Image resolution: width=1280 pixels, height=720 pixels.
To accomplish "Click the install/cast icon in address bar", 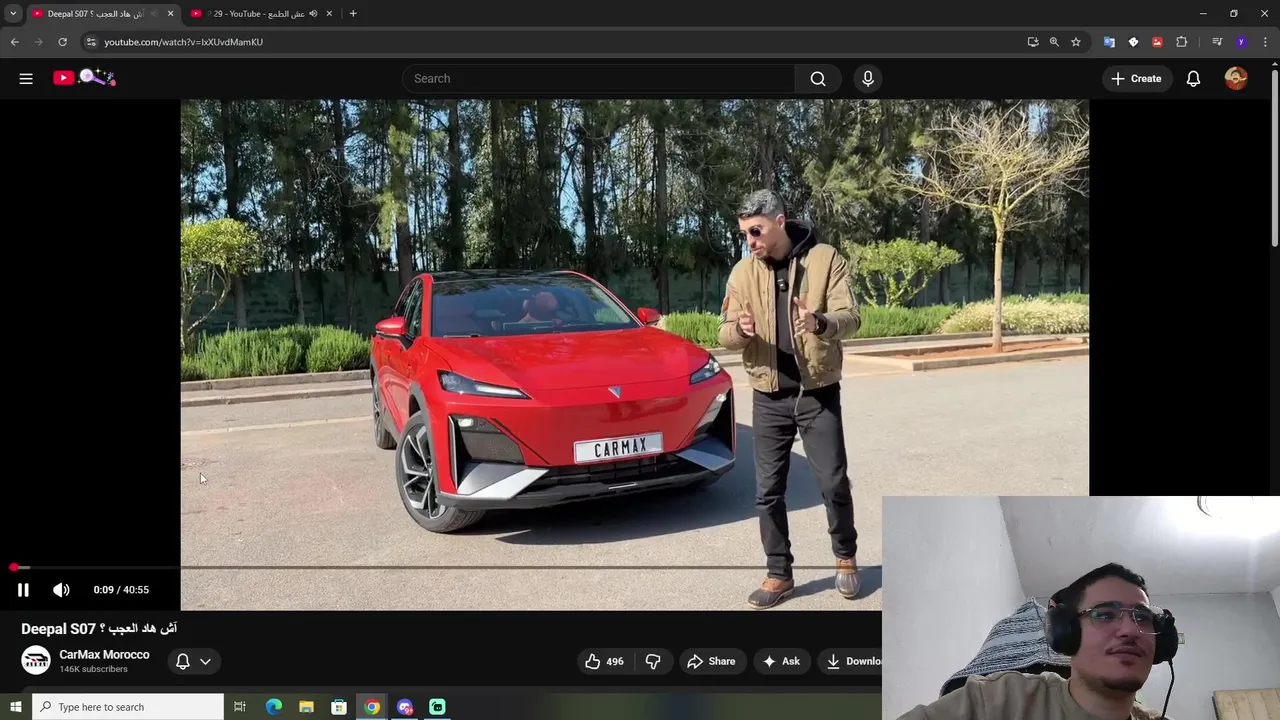I will 1033,42.
